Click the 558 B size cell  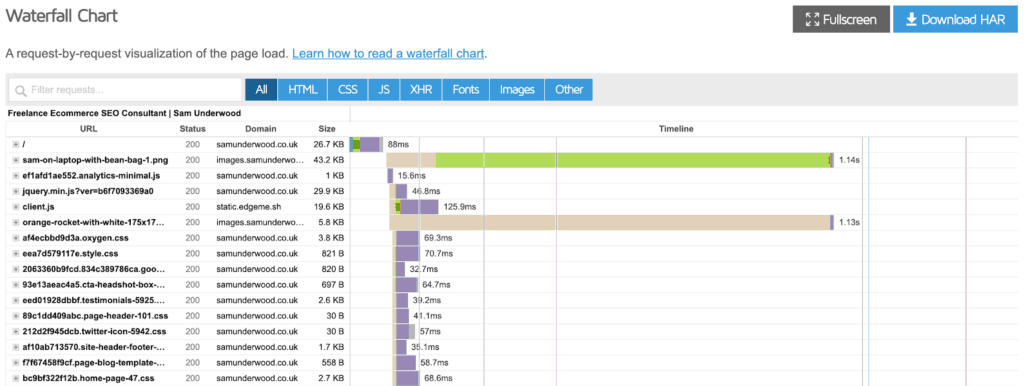pyautogui.click(x=334, y=362)
